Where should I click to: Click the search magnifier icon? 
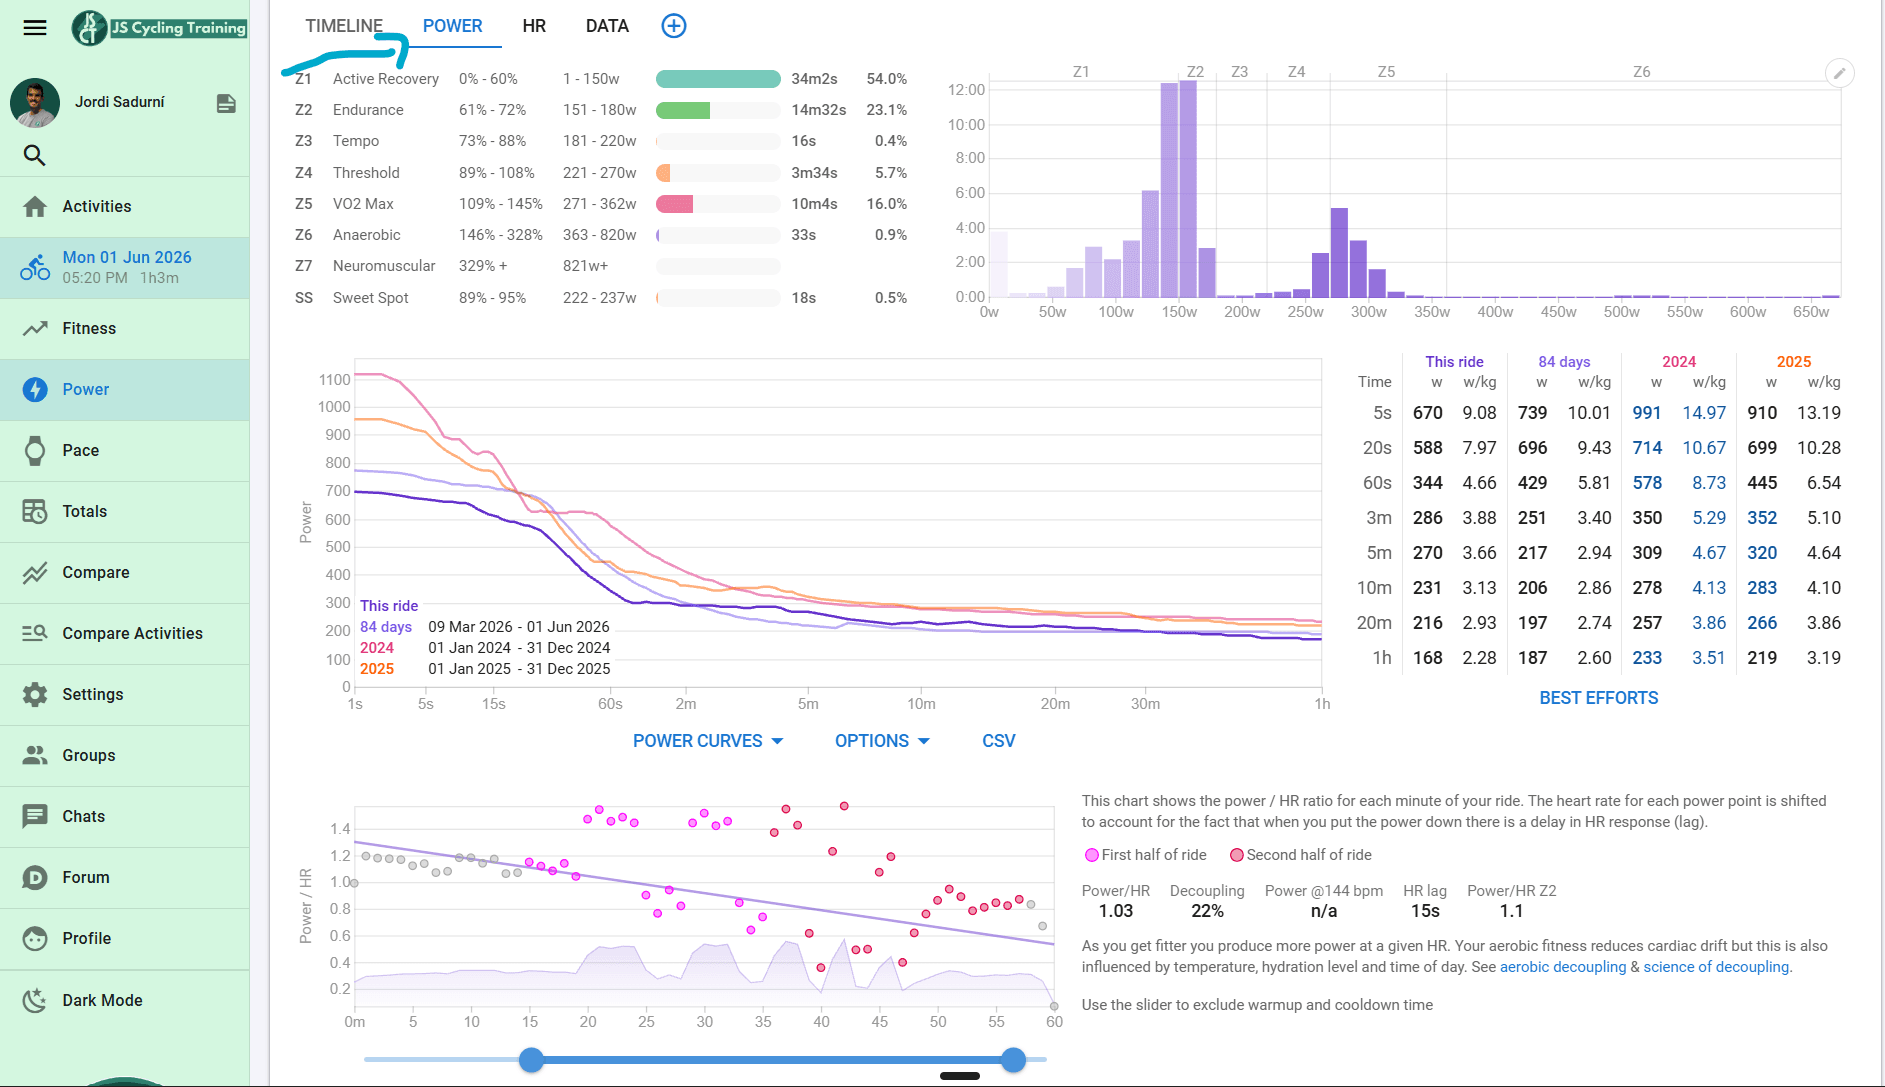34,155
